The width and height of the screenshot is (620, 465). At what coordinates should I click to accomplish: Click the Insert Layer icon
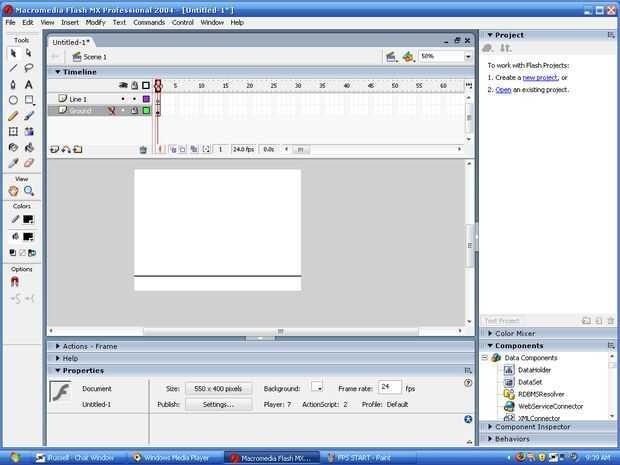pos(55,149)
